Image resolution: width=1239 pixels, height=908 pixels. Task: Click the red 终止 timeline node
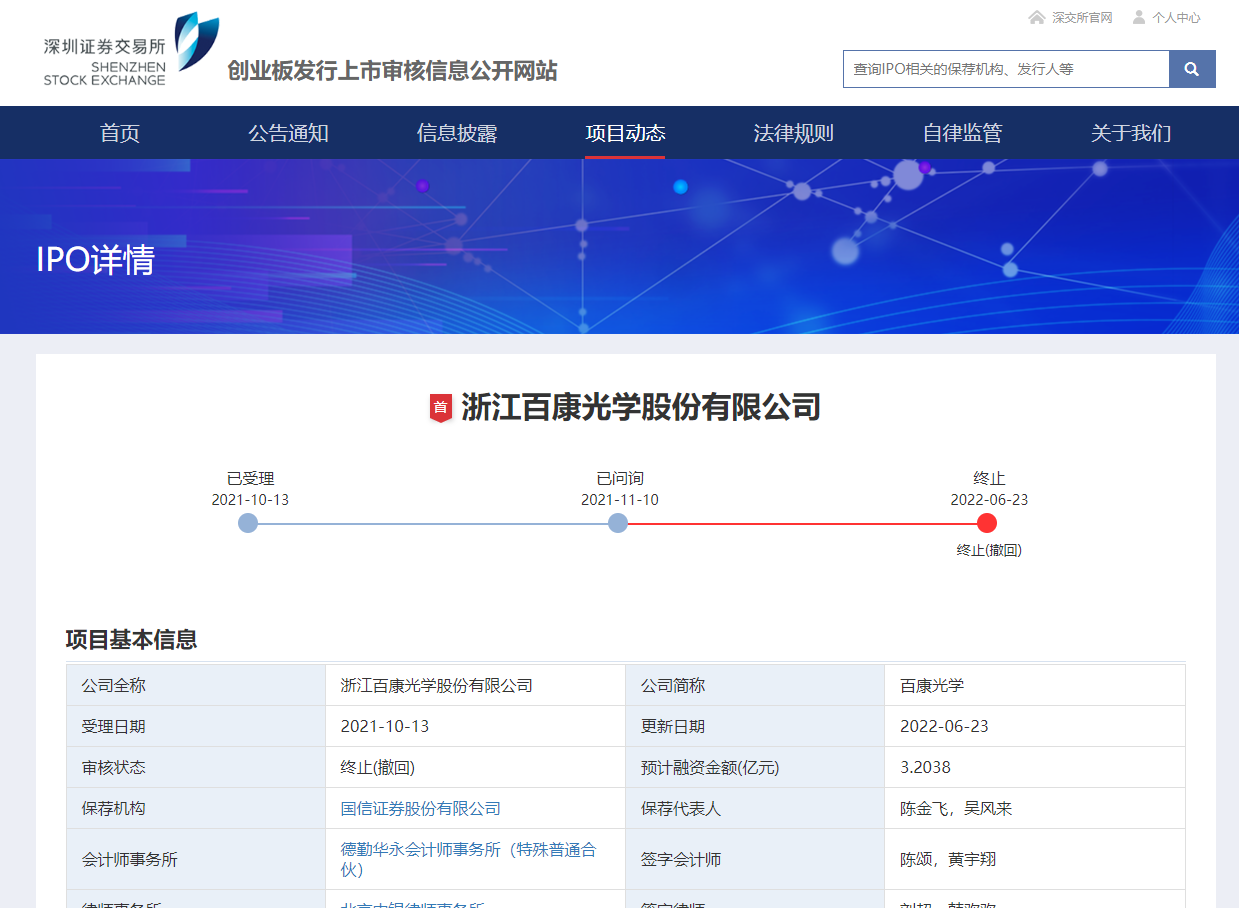pyautogui.click(x=987, y=523)
